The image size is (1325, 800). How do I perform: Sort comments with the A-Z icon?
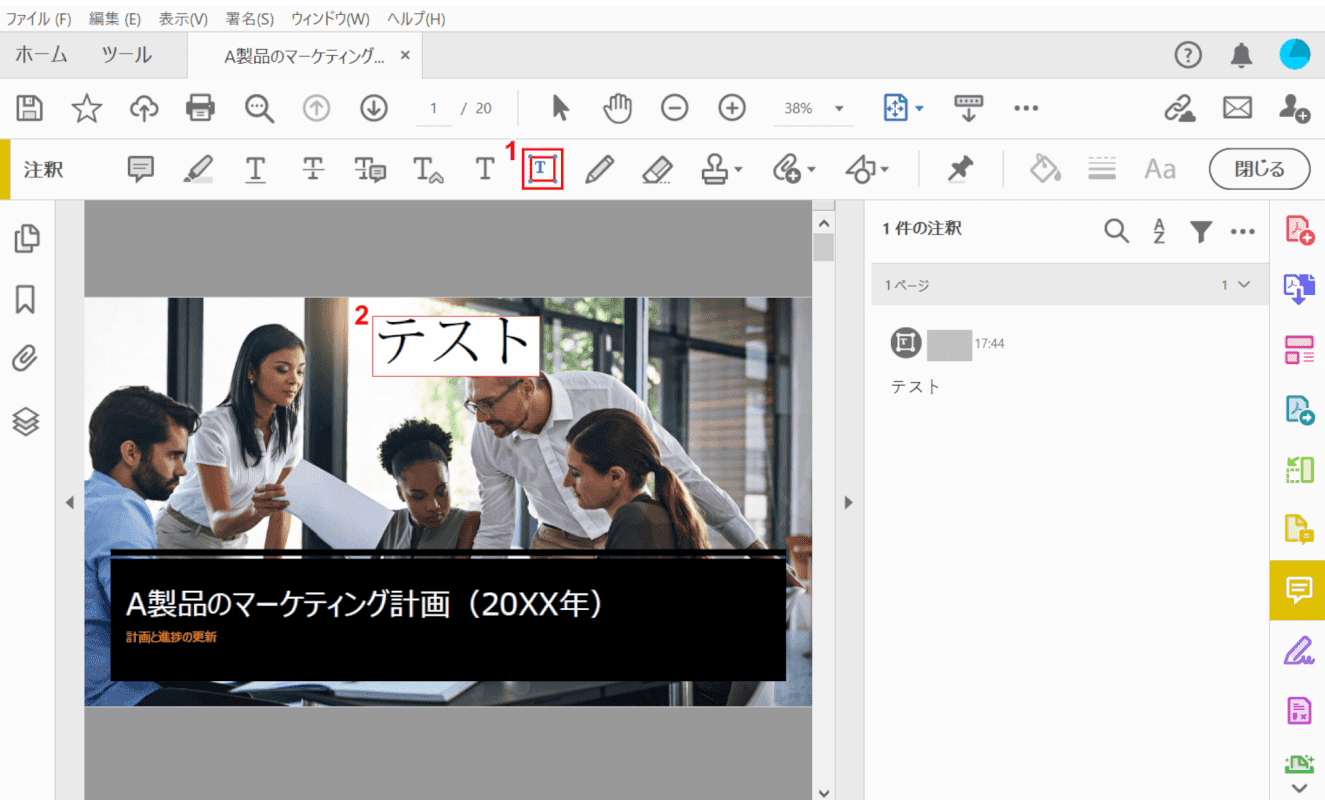pyautogui.click(x=1159, y=231)
